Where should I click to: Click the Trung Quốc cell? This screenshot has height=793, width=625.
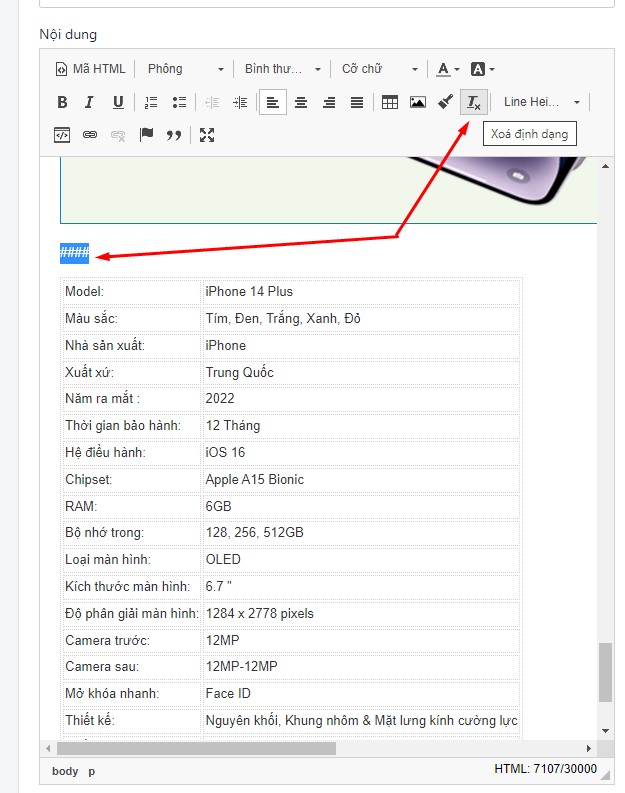(x=361, y=372)
